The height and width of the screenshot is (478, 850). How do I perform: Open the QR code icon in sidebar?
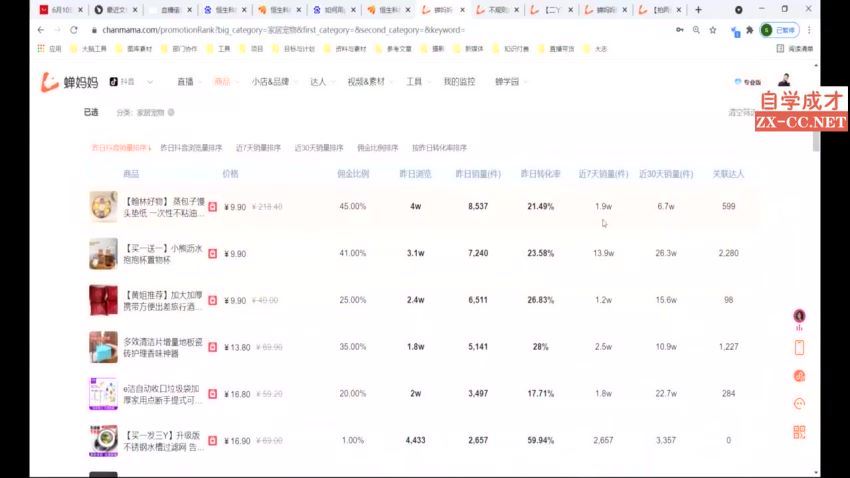tap(799, 432)
